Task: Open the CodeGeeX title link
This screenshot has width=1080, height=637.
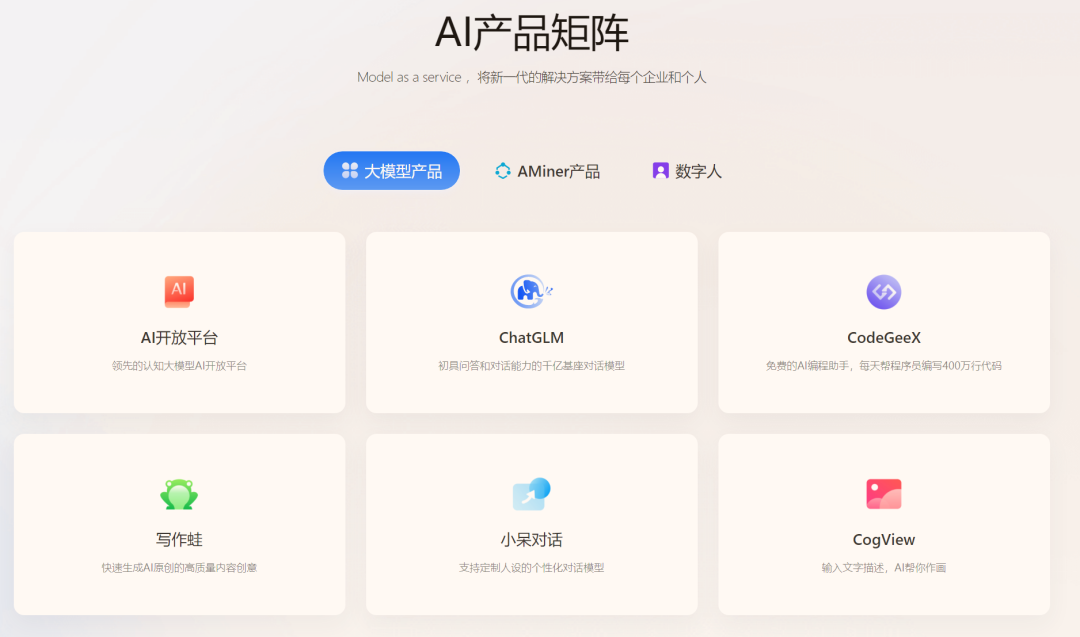Action: [x=884, y=337]
